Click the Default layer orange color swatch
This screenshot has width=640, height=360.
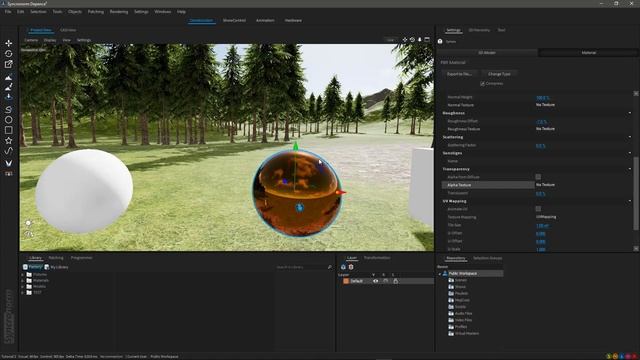[346, 281]
